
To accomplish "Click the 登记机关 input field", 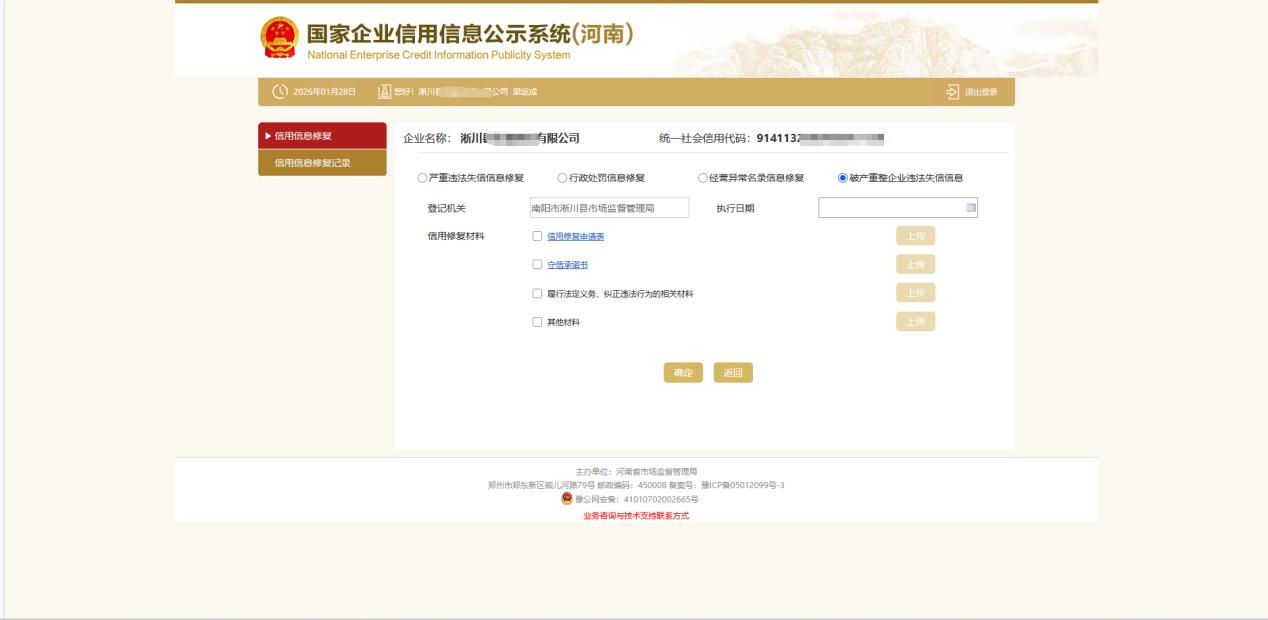I will tap(609, 208).
